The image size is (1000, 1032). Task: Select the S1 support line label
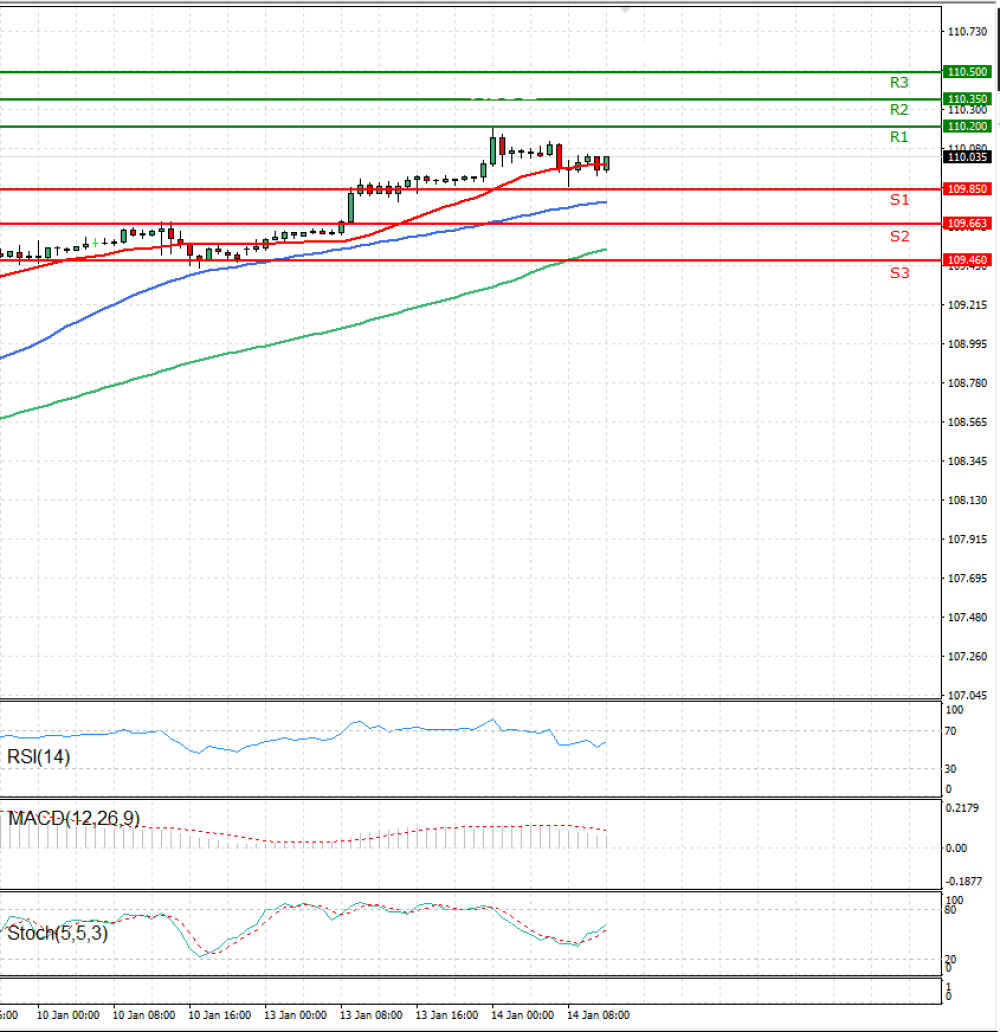899,200
